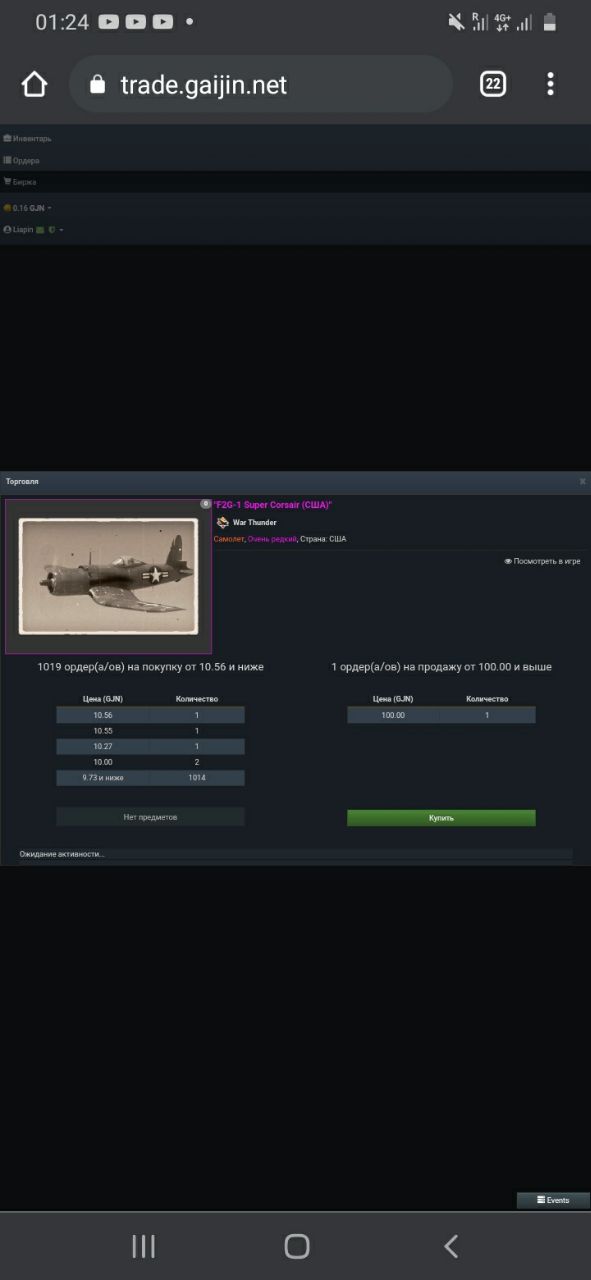This screenshot has width=591, height=1280.
Task: Click the 1014 quantity cell
Action: point(197,778)
